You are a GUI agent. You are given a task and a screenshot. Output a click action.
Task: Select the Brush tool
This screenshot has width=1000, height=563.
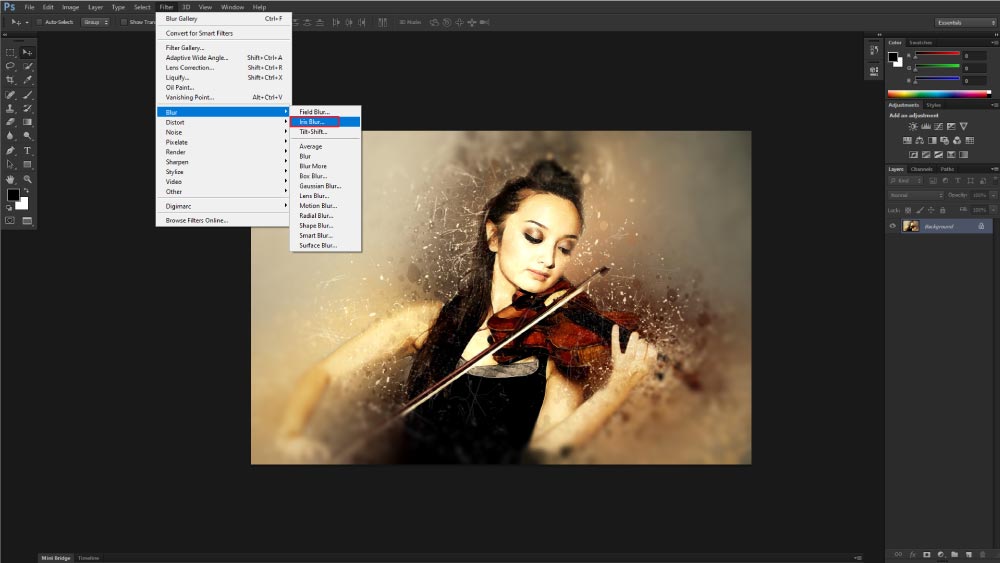click(x=27, y=94)
